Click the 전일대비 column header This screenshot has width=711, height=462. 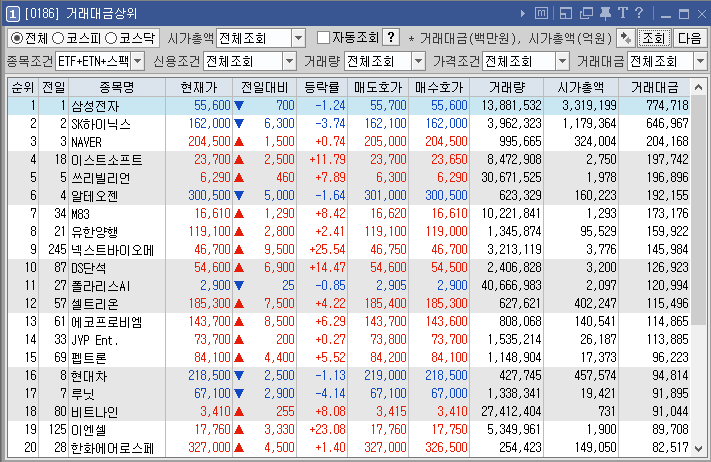point(264,87)
